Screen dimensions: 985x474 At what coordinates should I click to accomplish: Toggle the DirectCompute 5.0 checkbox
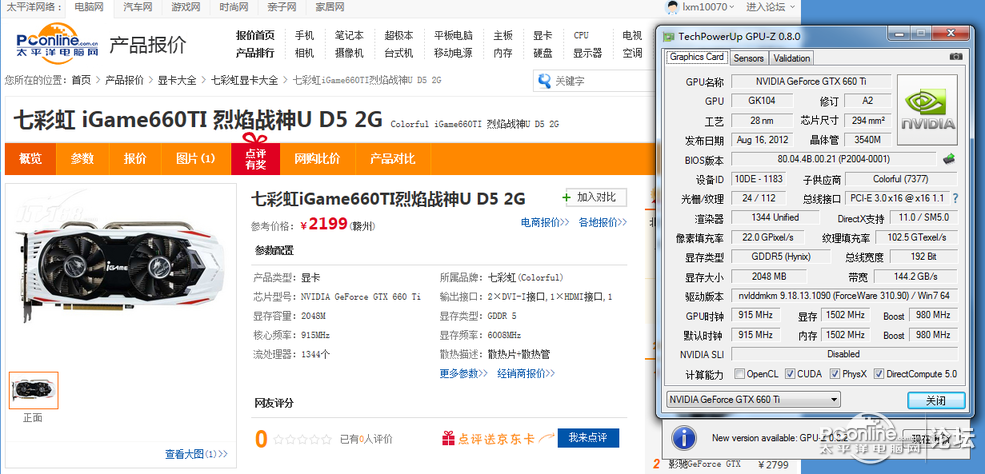click(x=879, y=374)
